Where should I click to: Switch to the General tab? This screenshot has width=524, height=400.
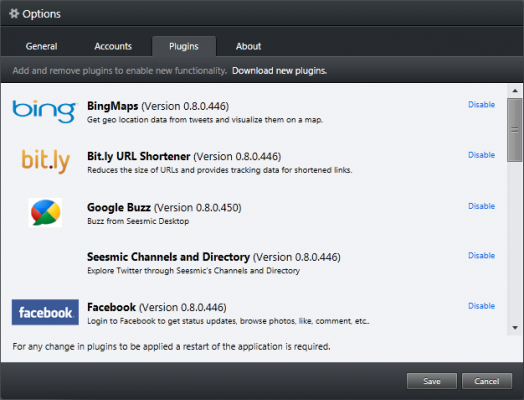[41, 46]
